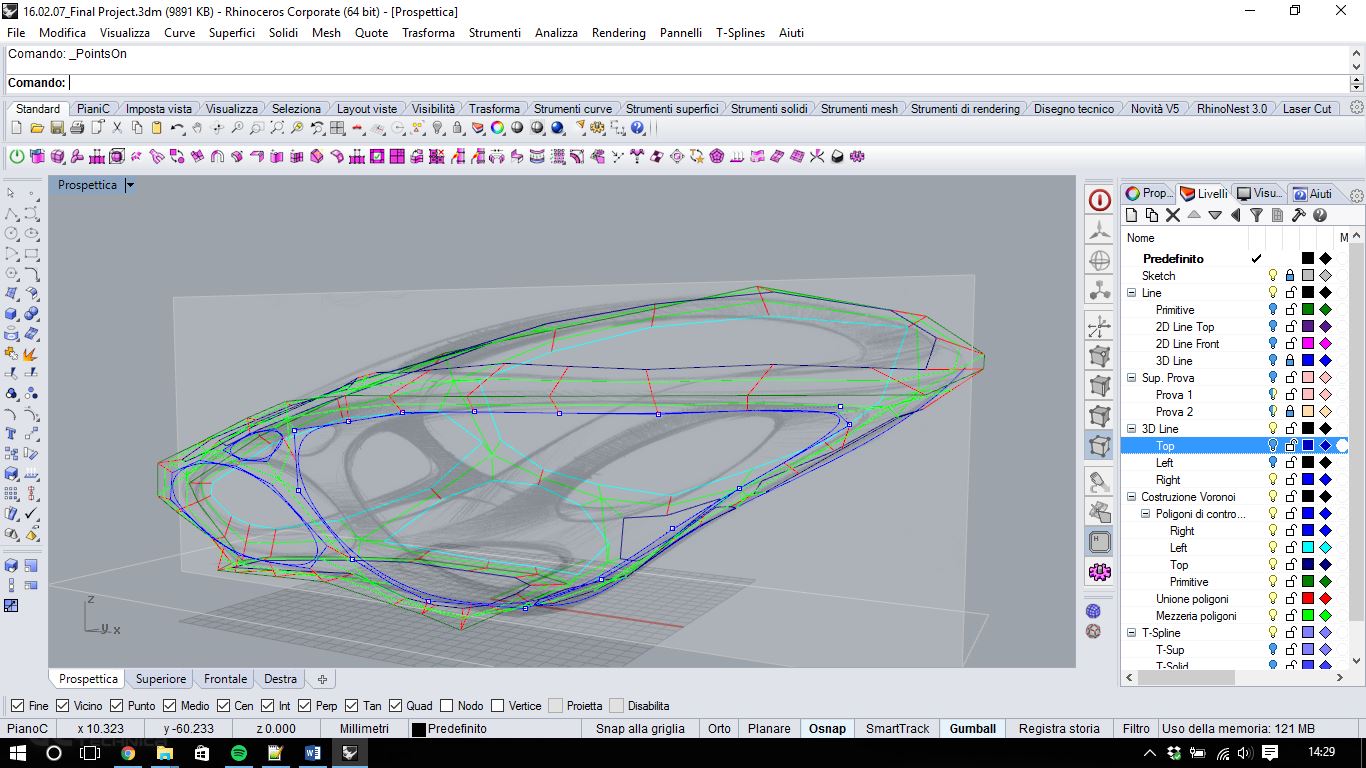Toggle the Gumball status bar button
This screenshot has height=768, width=1366.
click(x=972, y=729)
